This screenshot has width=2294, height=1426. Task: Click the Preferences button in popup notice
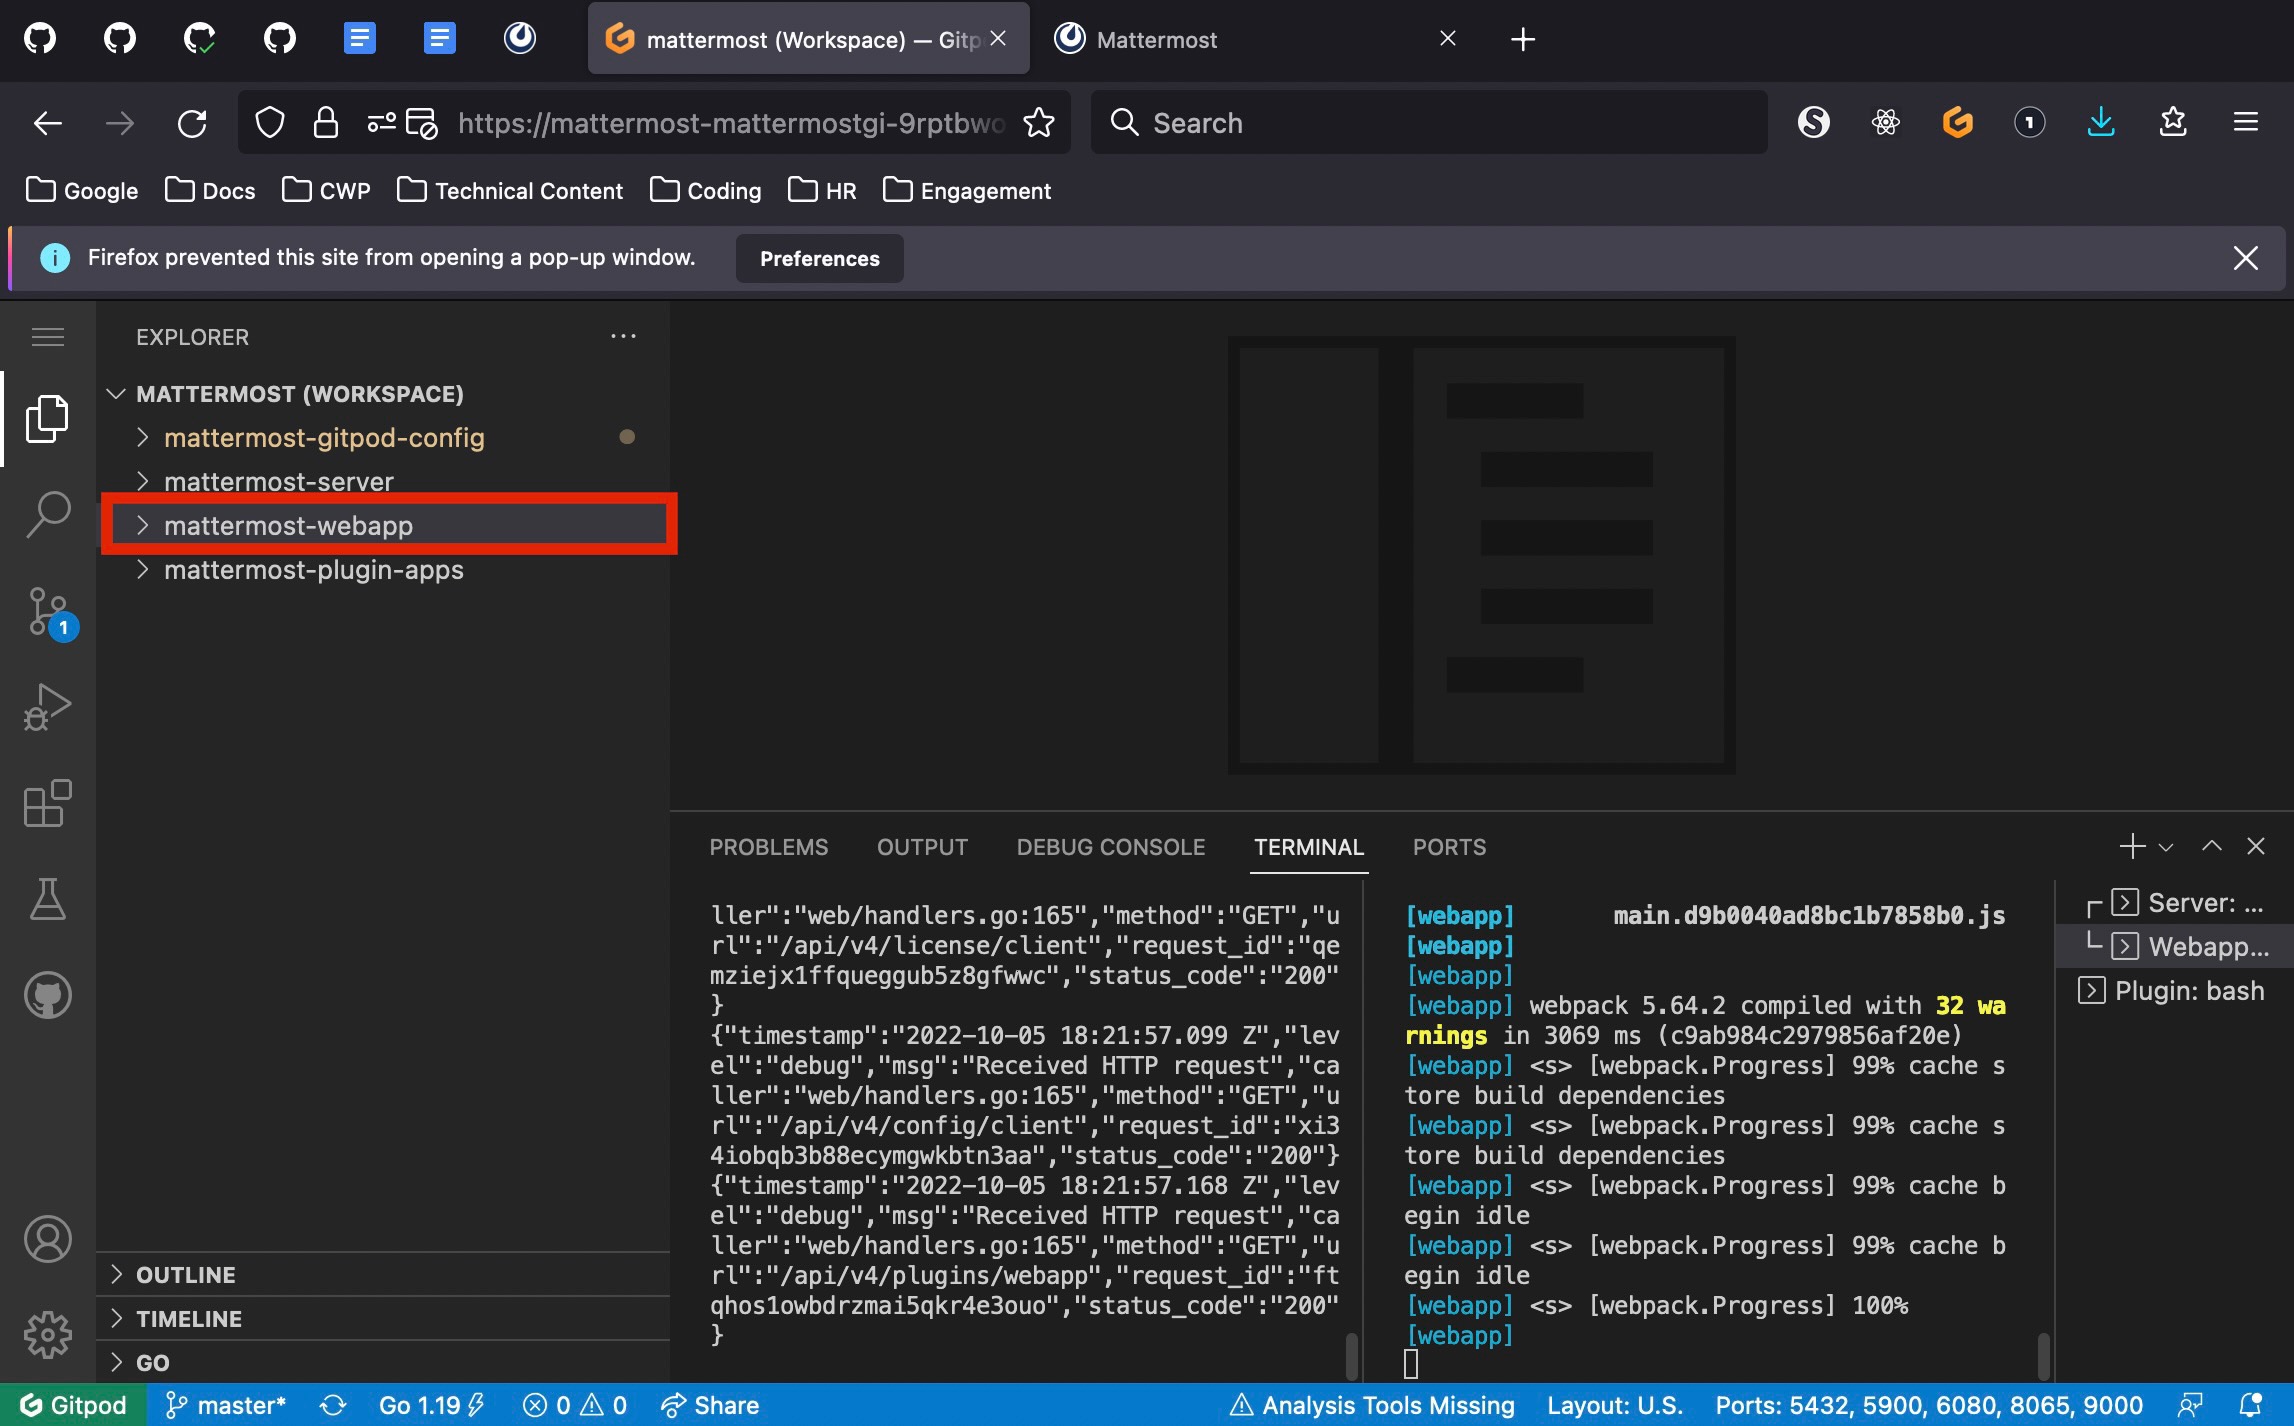pyautogui.click(x=819, y=258)
